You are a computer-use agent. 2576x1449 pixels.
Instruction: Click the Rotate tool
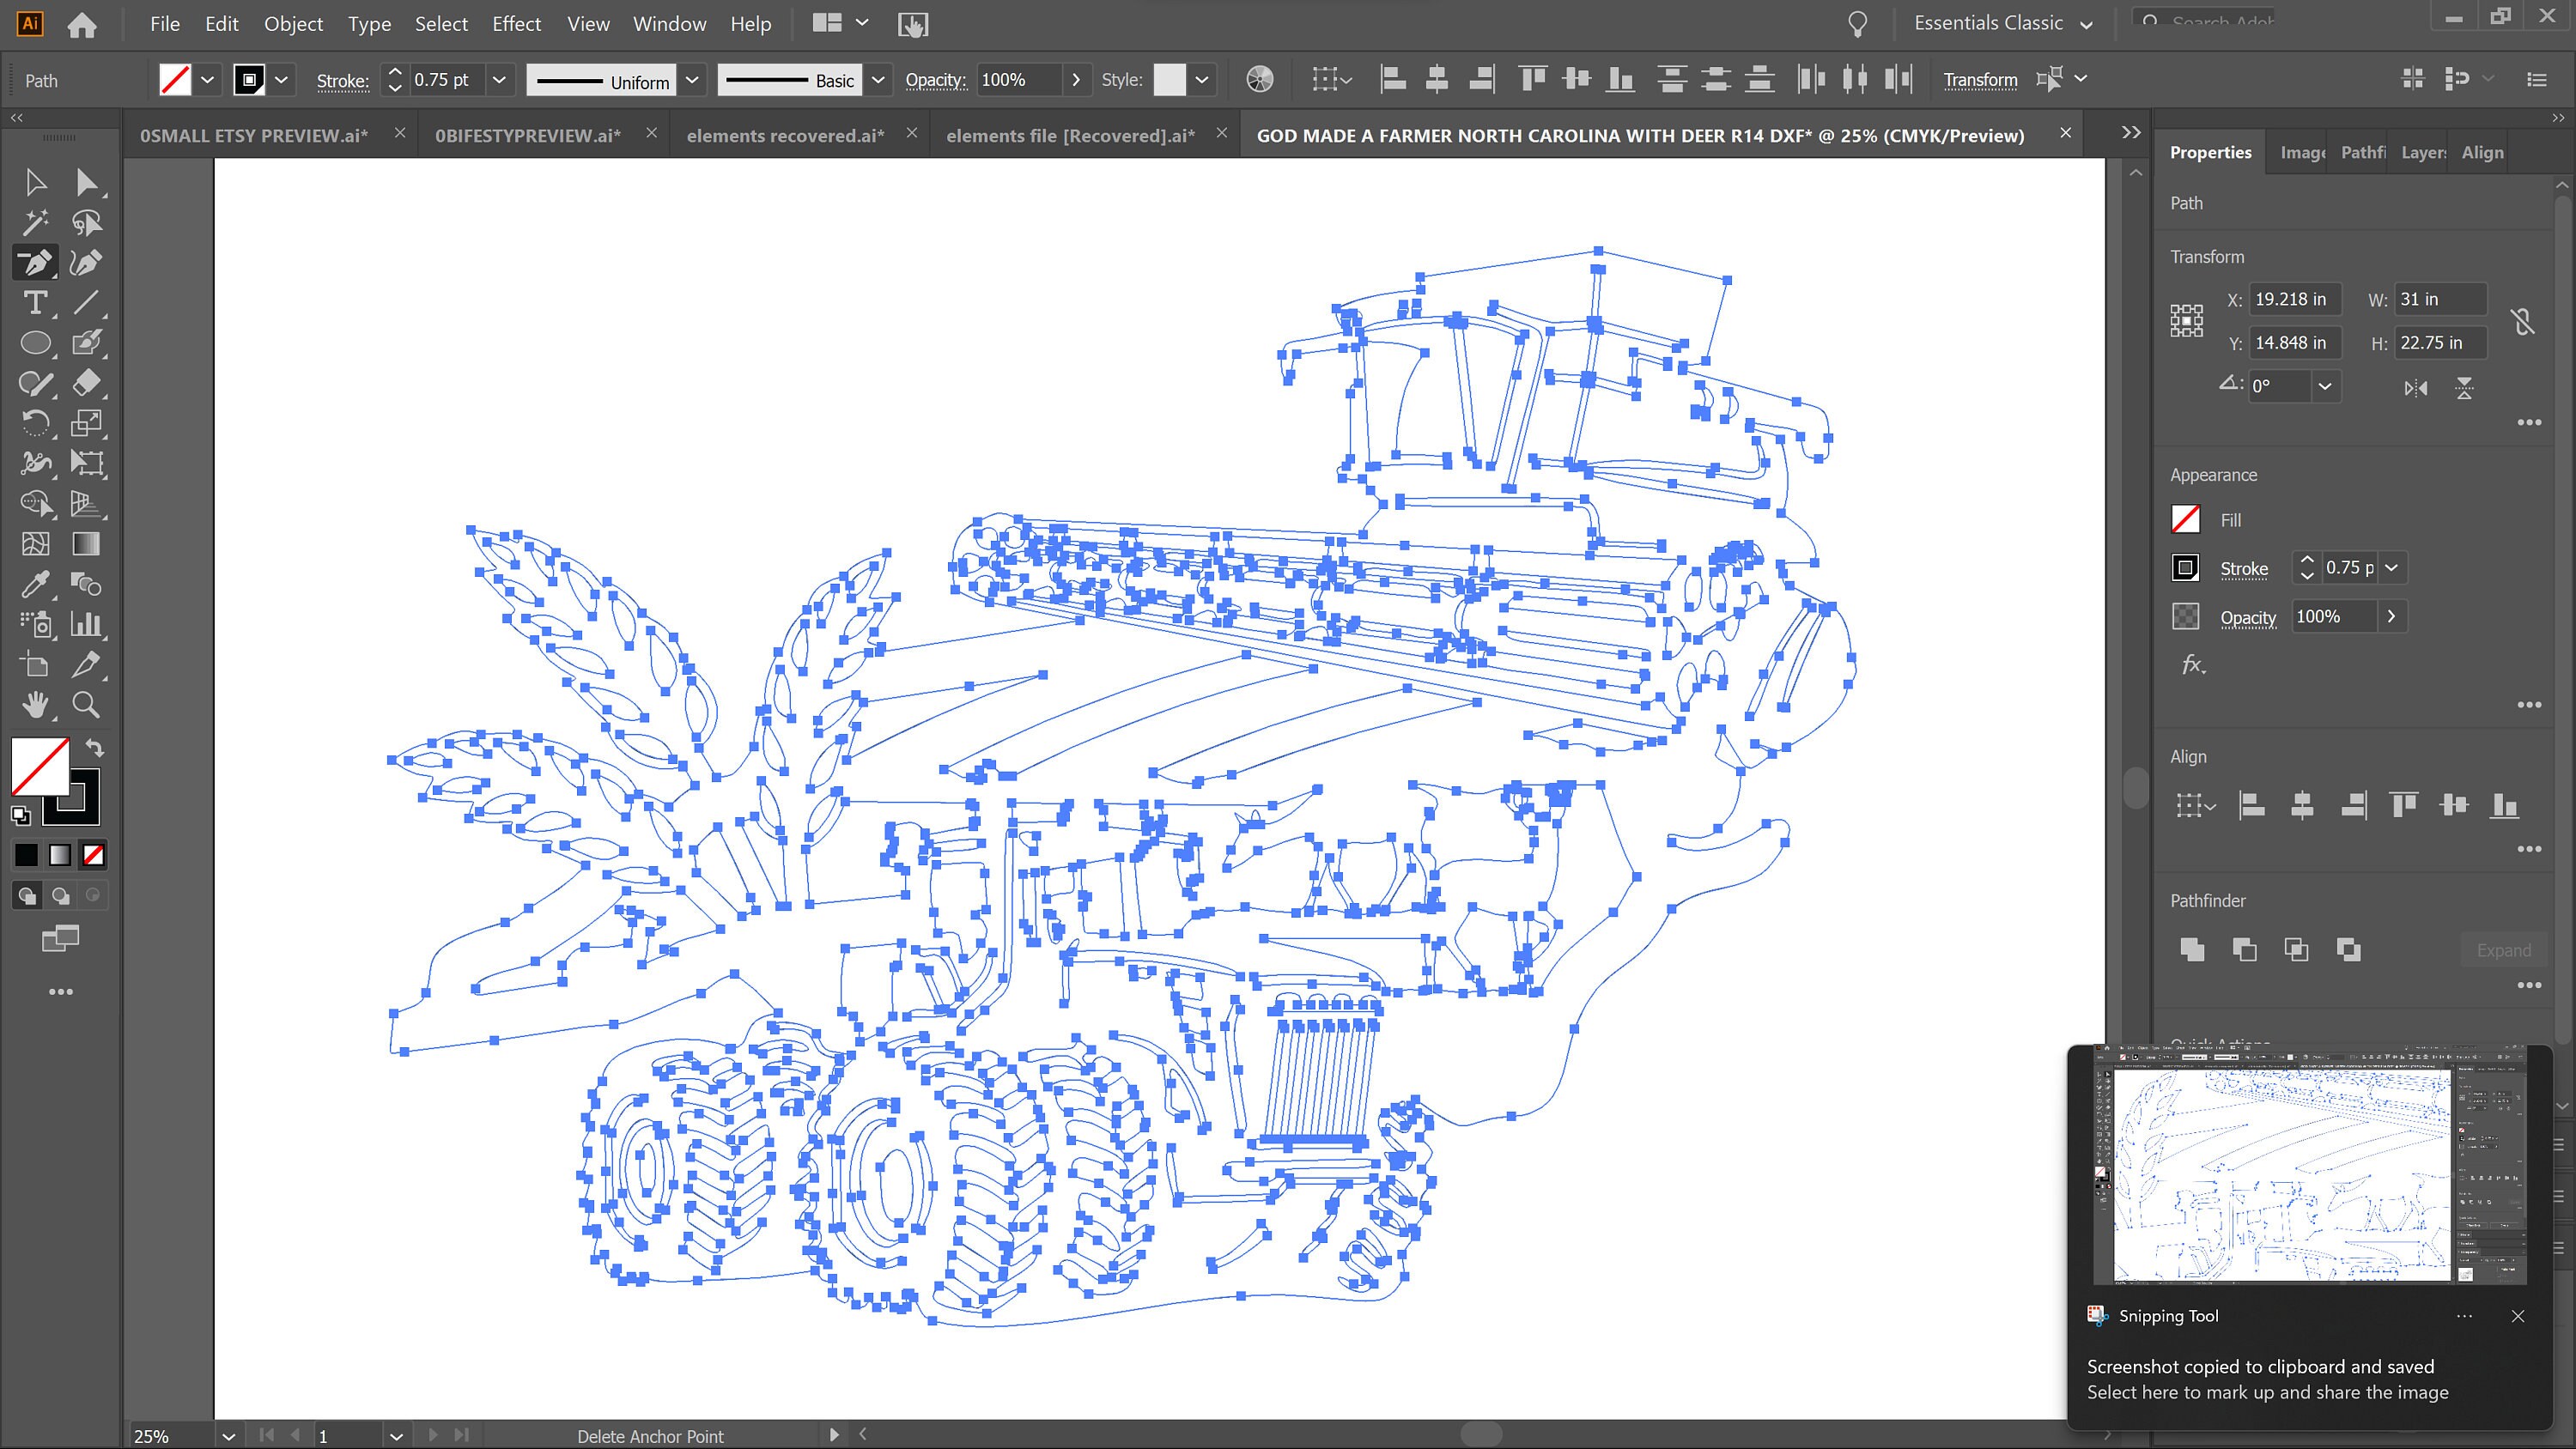(35, 423)
